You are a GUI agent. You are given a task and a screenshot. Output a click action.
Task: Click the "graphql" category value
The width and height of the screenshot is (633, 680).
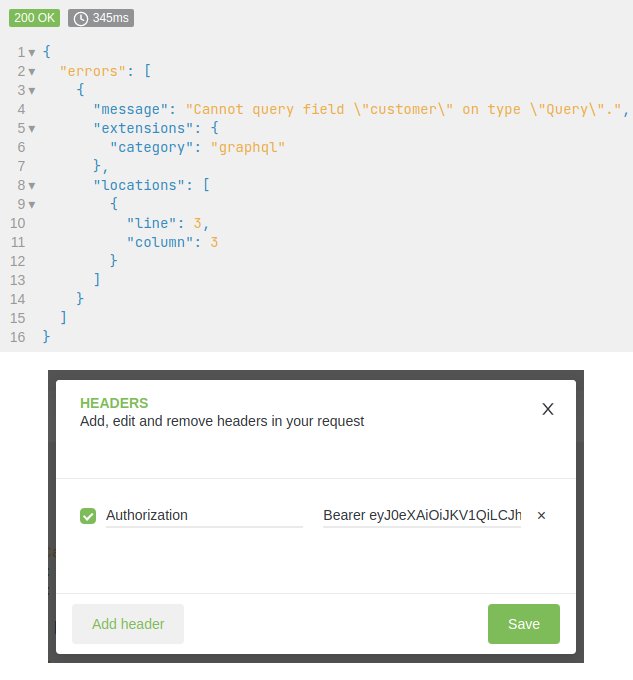click(x=247, y=147)
